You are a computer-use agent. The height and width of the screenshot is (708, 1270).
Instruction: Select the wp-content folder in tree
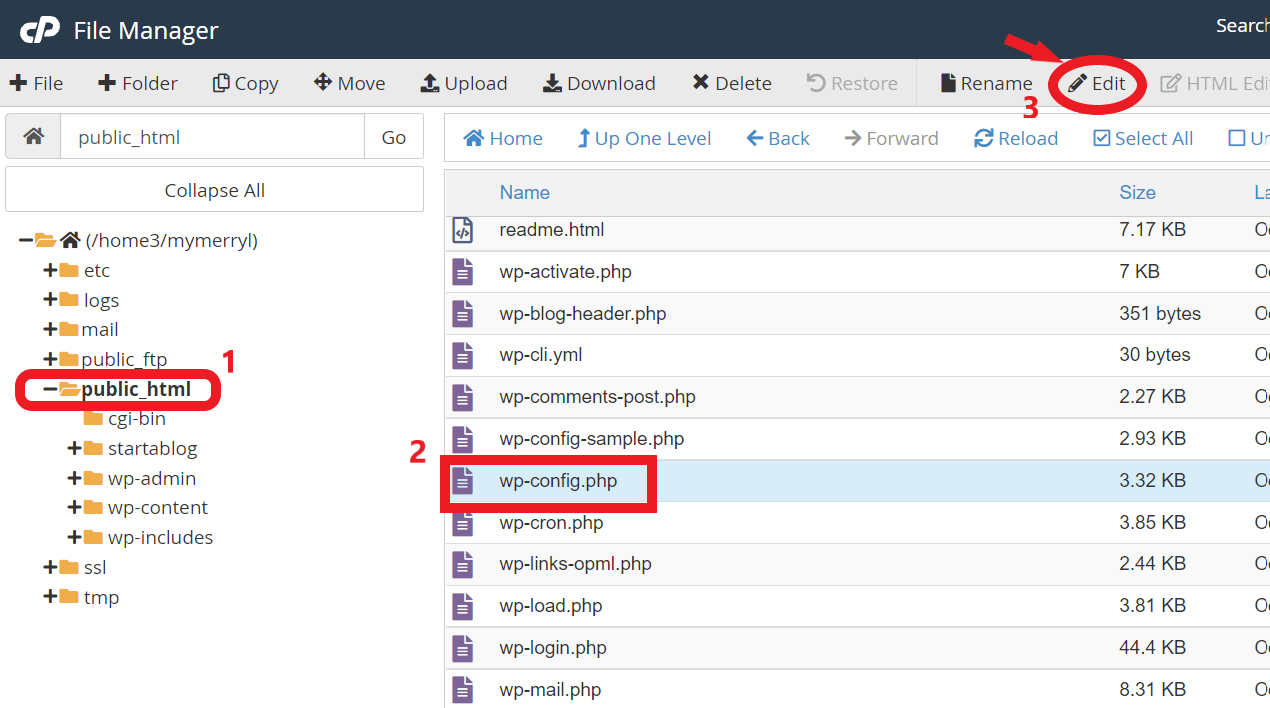158,507
